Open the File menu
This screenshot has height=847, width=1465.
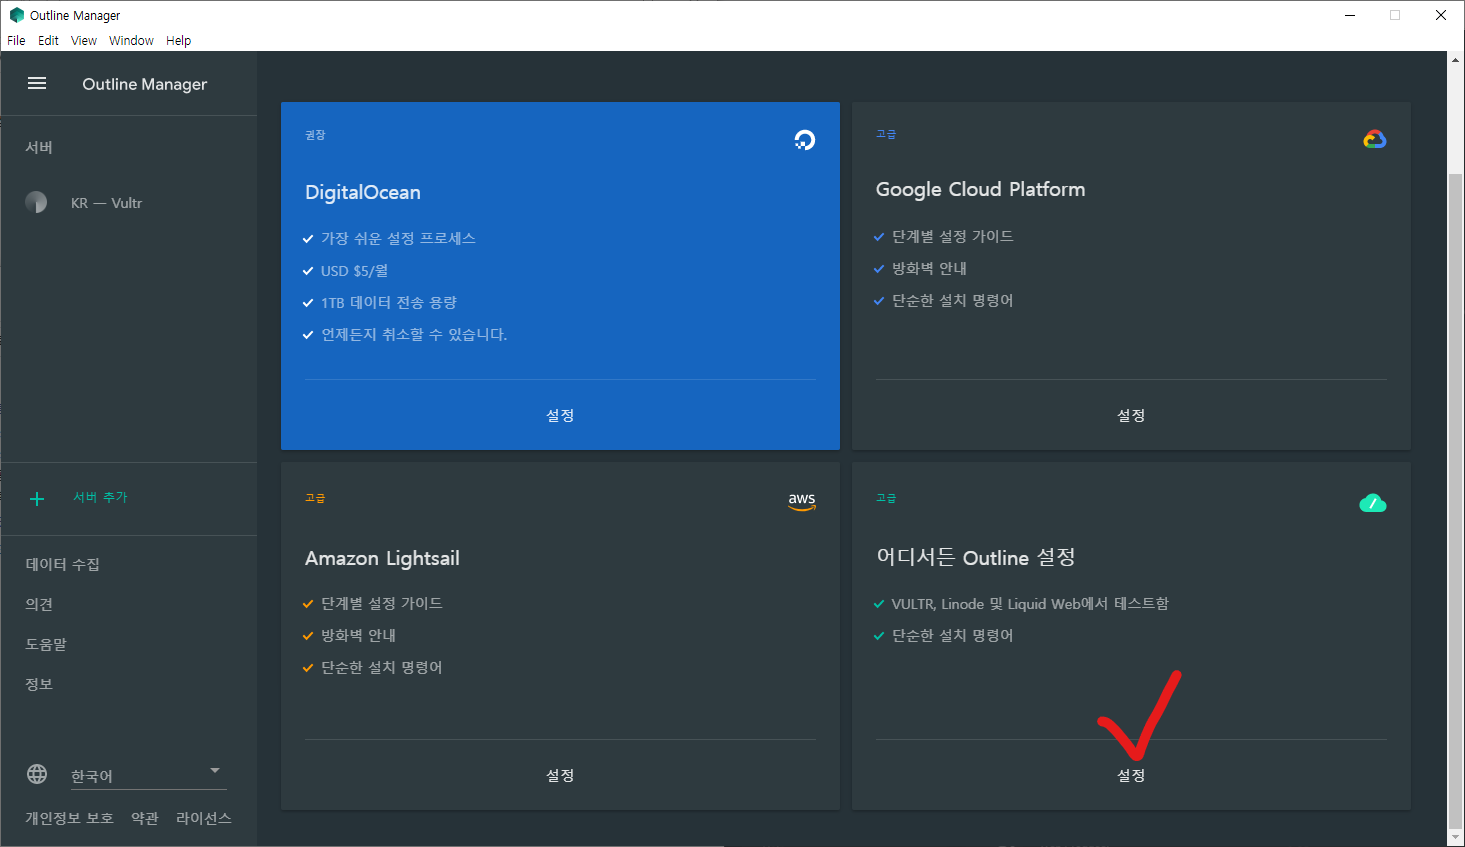pyautogui.click(x=16, y=41)
